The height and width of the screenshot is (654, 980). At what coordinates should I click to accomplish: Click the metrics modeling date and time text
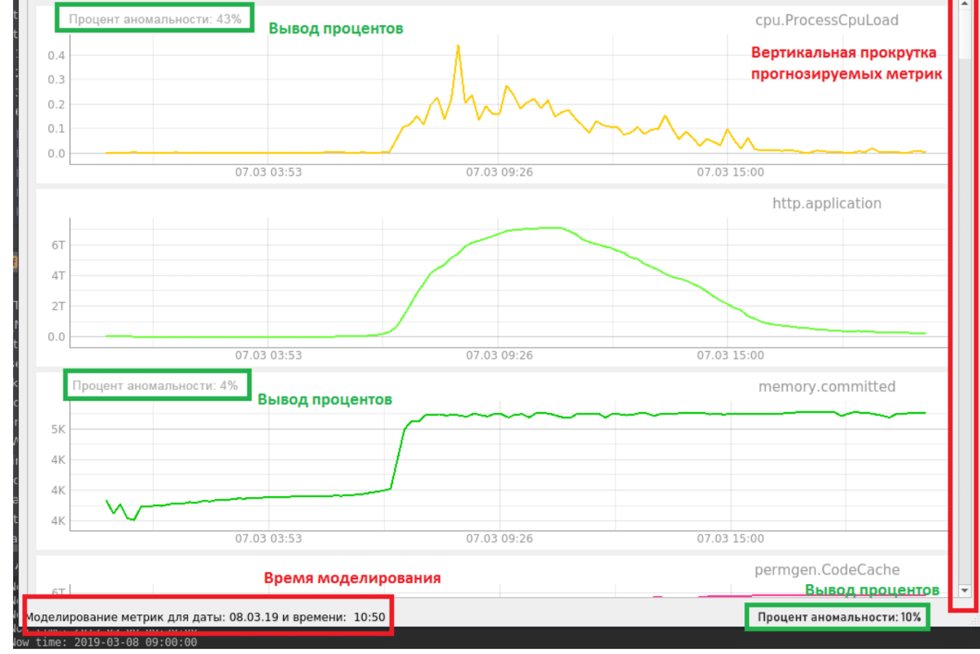point(205,617)
